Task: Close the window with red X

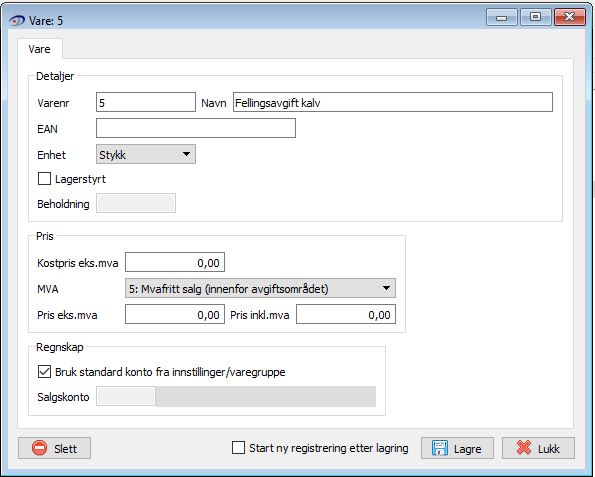Action: pos(570,17)
